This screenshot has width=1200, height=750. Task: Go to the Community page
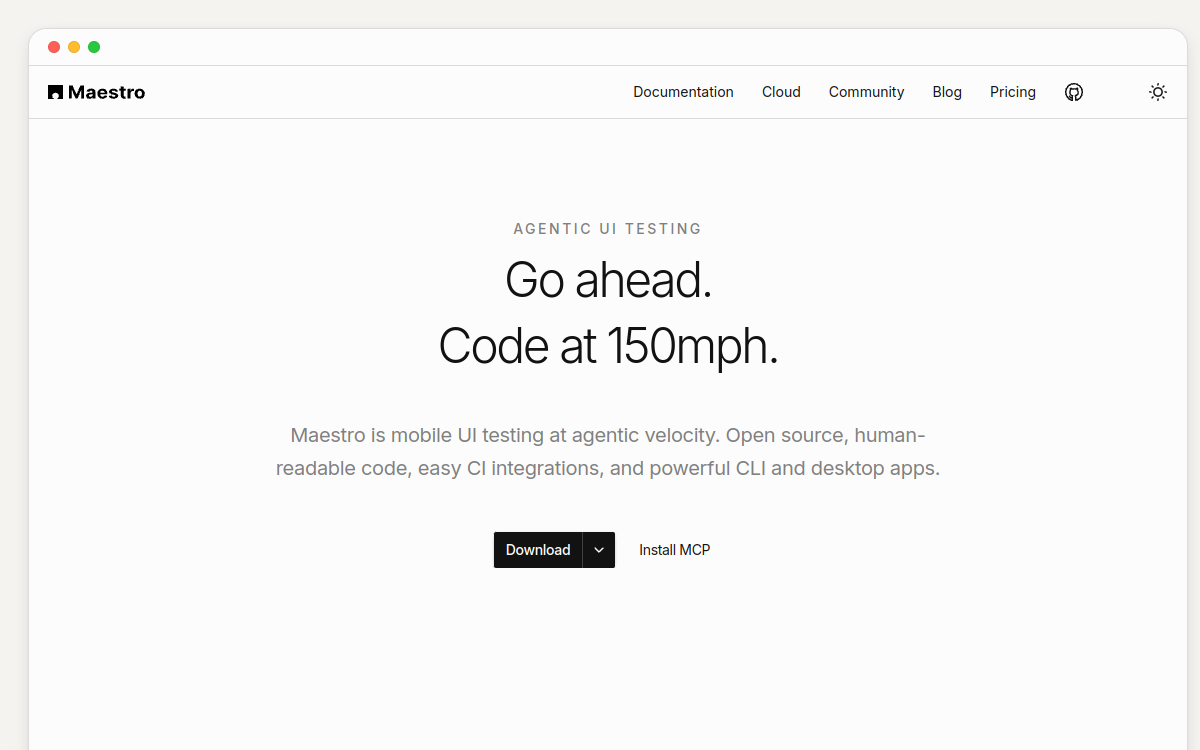pyautogui.click(x=867, y=92)
